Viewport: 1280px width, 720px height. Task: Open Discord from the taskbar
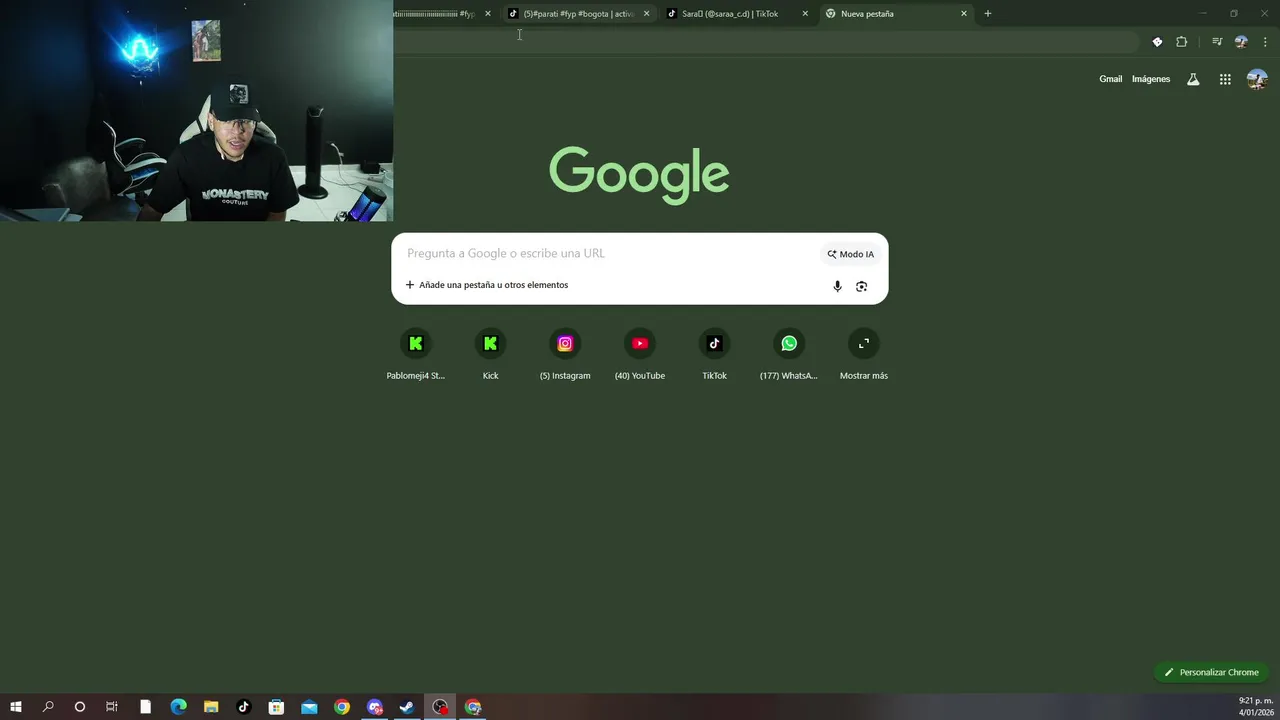click(375, 707)
